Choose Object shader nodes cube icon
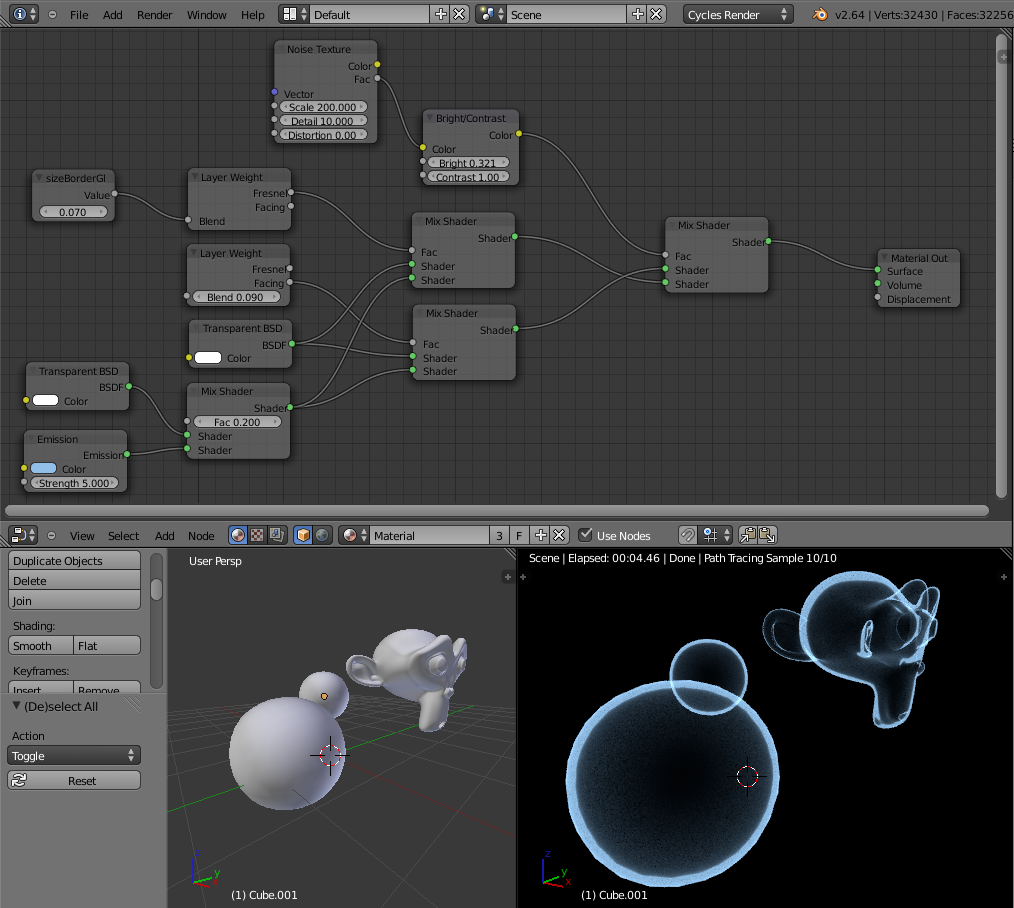 [x=303, y=535]
